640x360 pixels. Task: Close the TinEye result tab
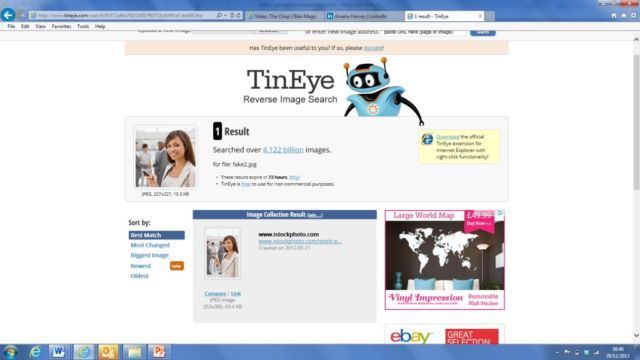[x=480, y=16]
